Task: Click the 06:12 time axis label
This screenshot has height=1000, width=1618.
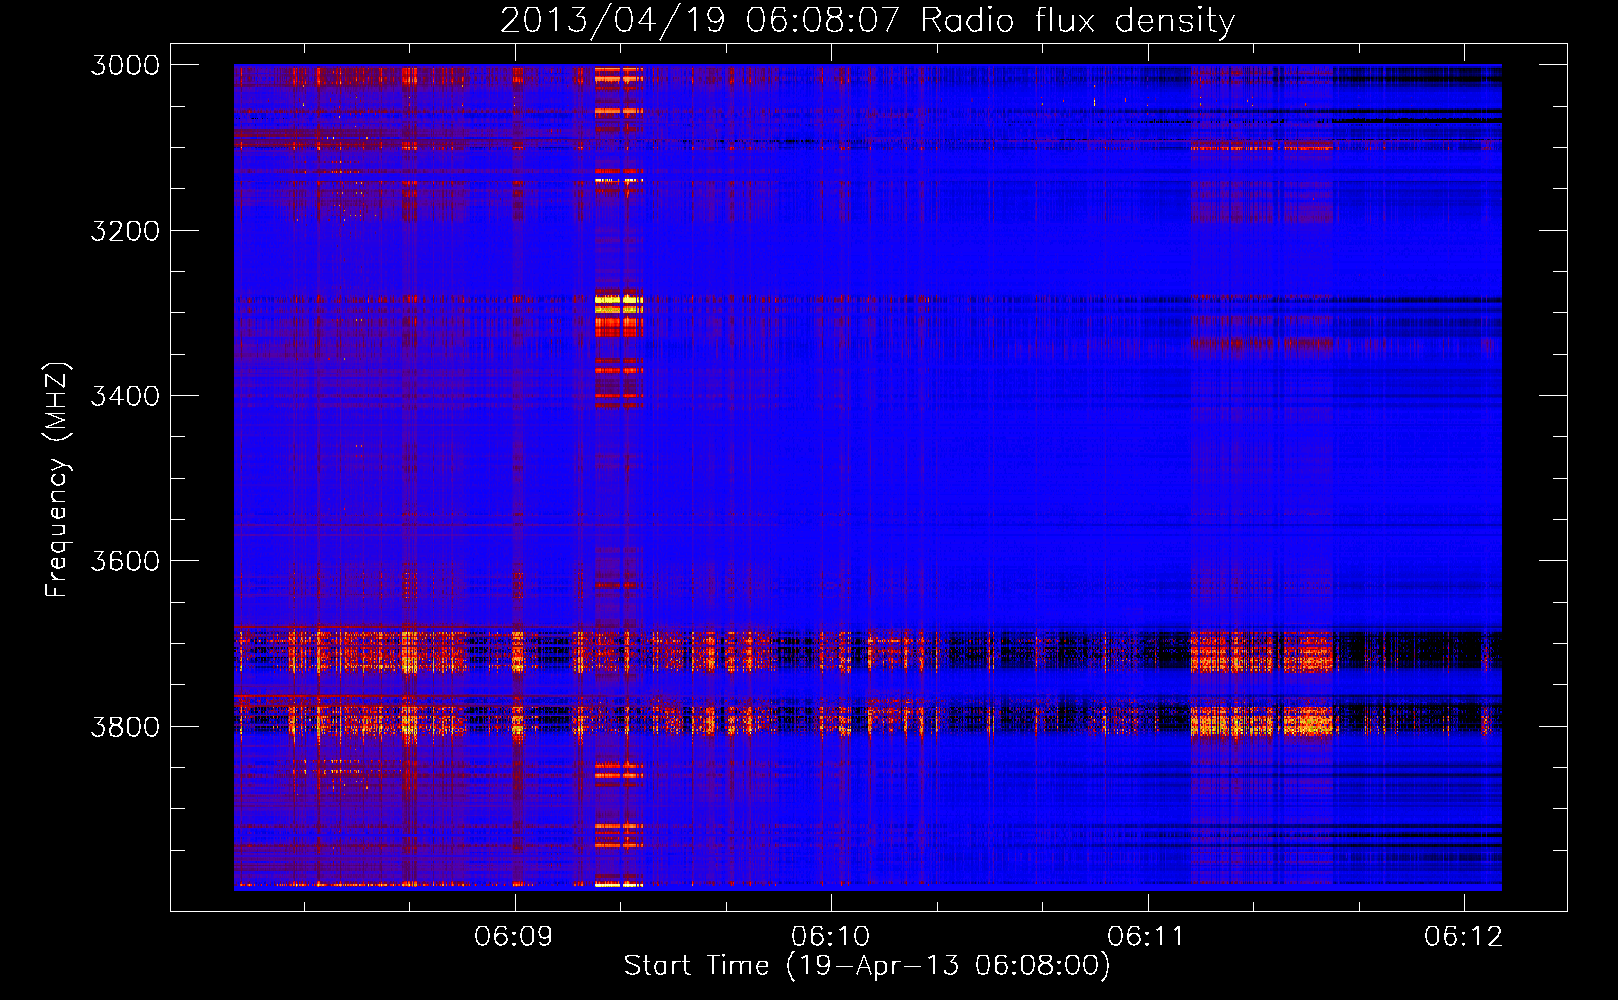Action: (1464, 937)
